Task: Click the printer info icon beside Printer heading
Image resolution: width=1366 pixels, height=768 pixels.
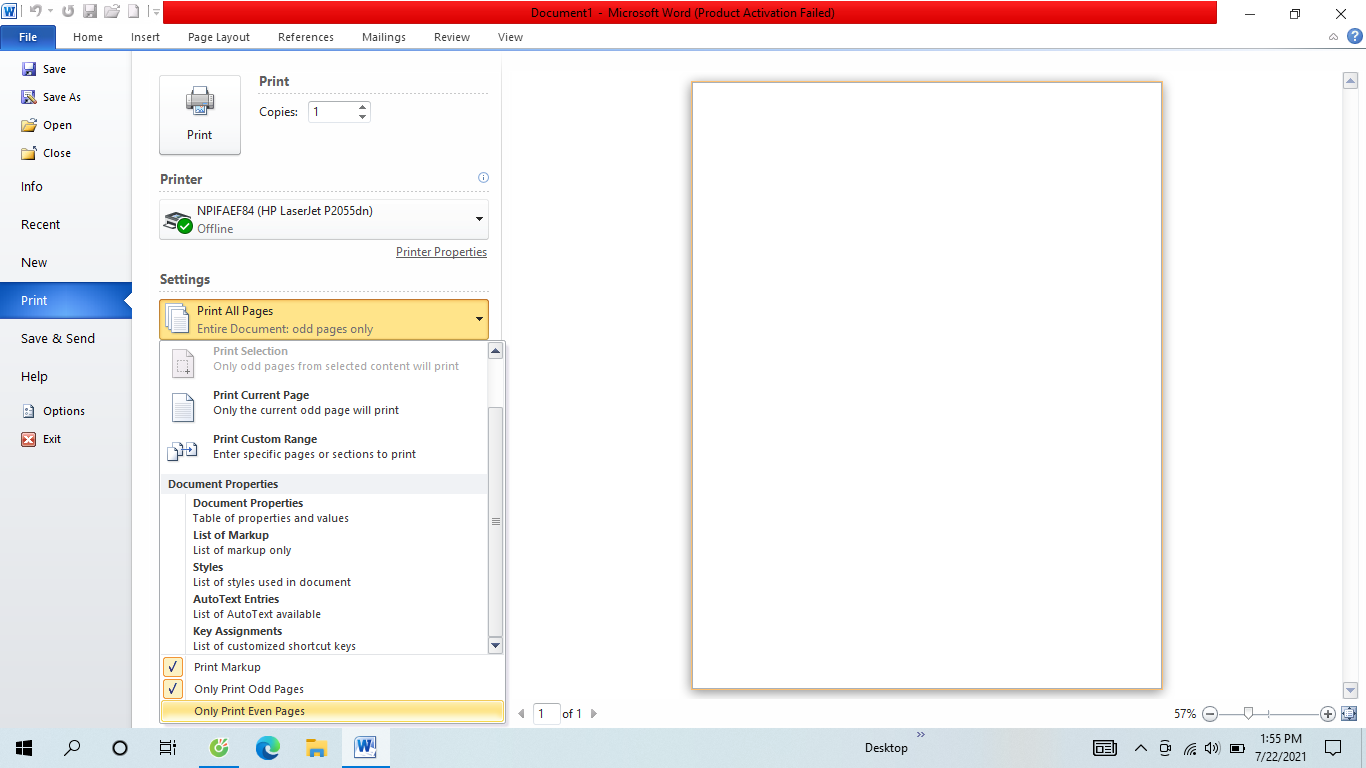Action: coord(484,178)
